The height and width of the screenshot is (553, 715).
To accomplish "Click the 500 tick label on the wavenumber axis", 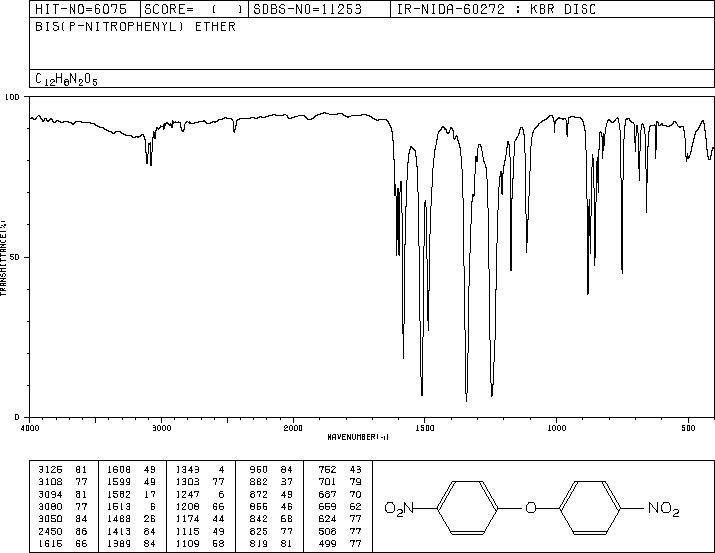I will pyautogui.click(x=688, y=428).
